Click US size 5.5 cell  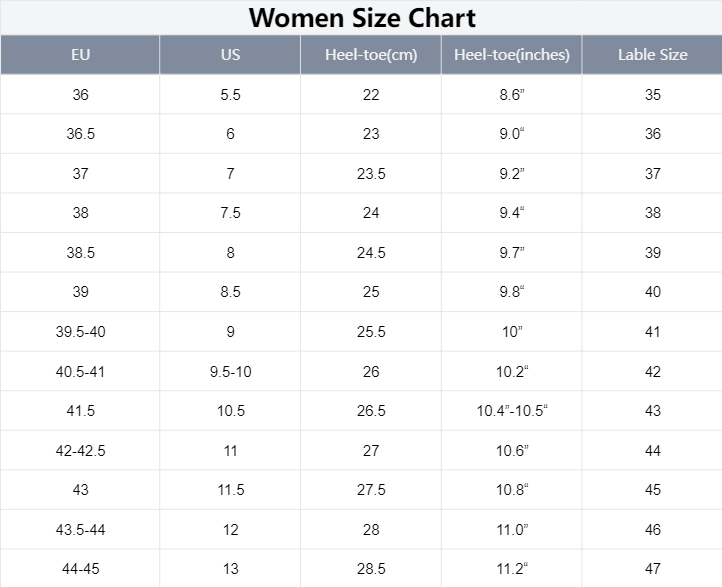point(230,95)
